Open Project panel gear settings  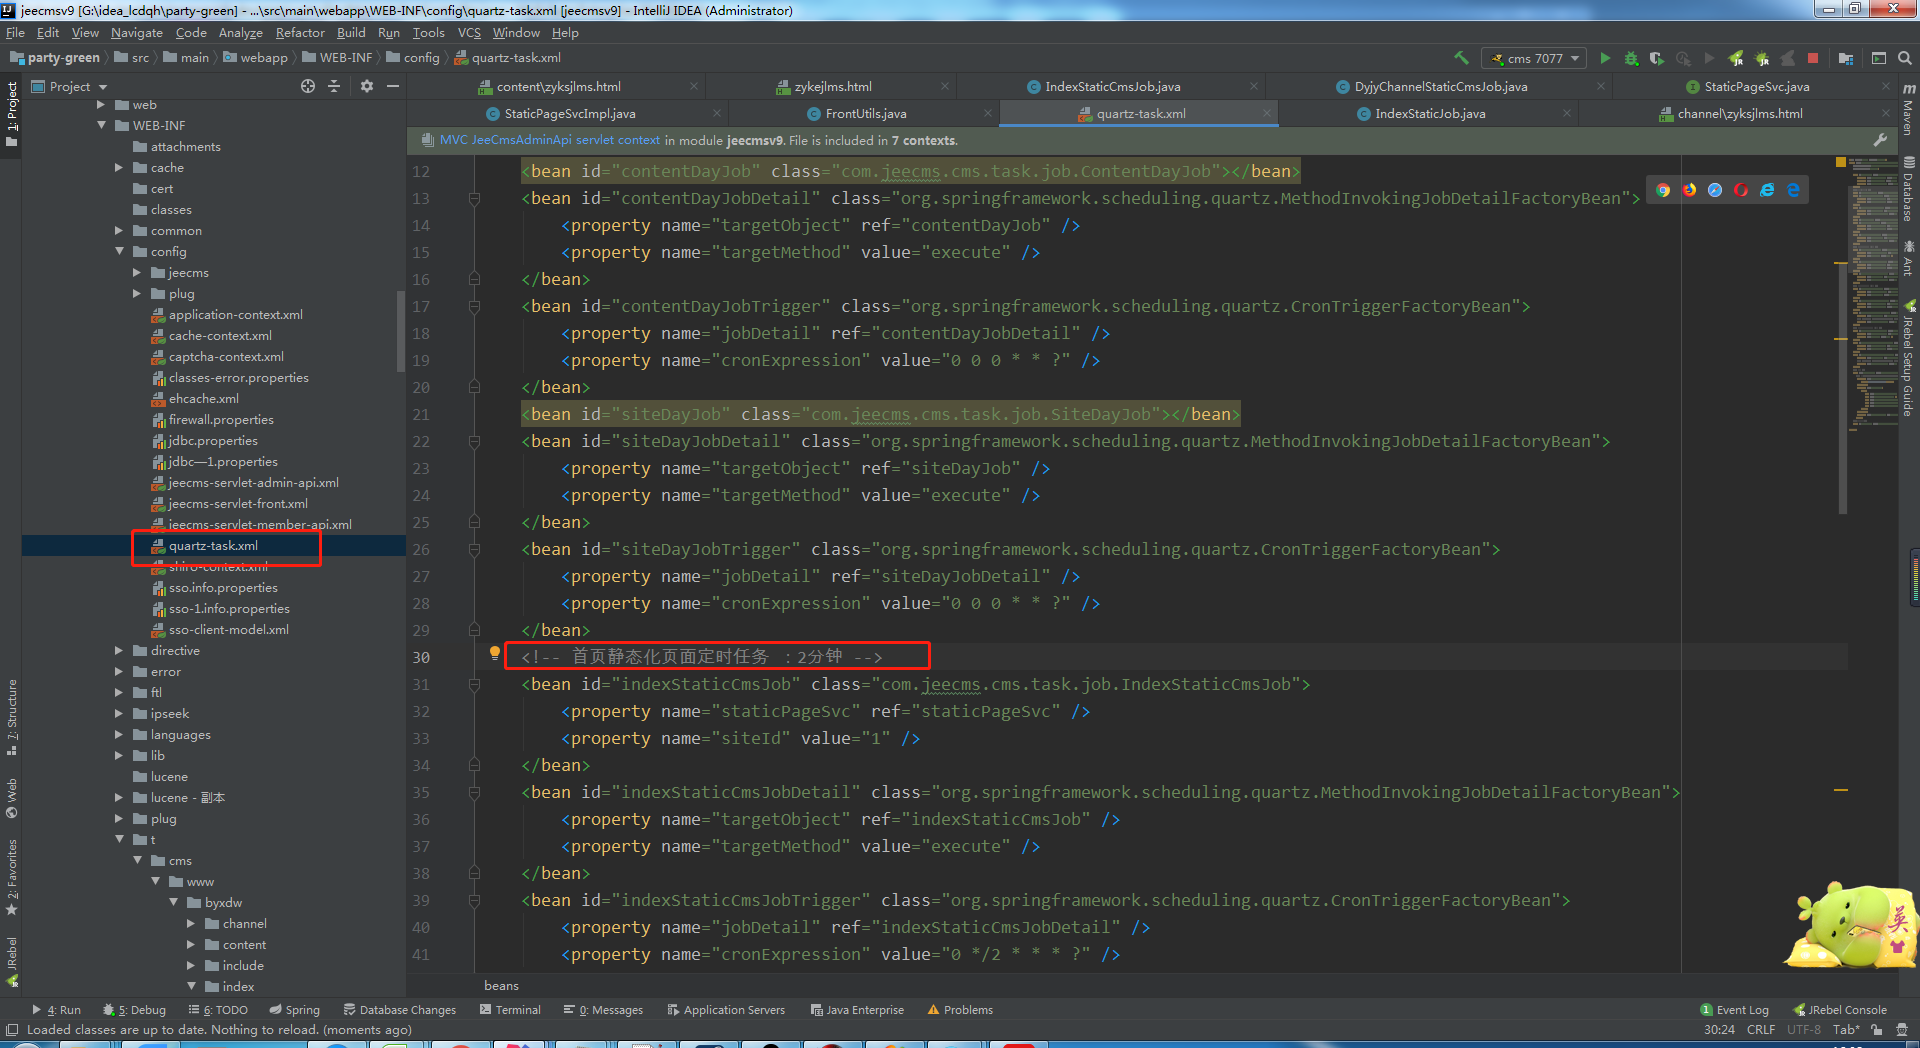367,87
